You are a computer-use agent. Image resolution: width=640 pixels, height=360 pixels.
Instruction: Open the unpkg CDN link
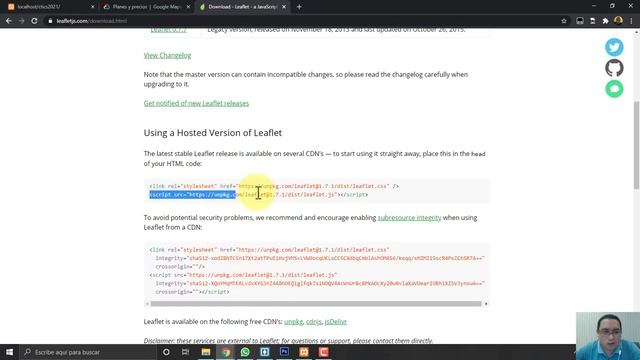point(293,322)
